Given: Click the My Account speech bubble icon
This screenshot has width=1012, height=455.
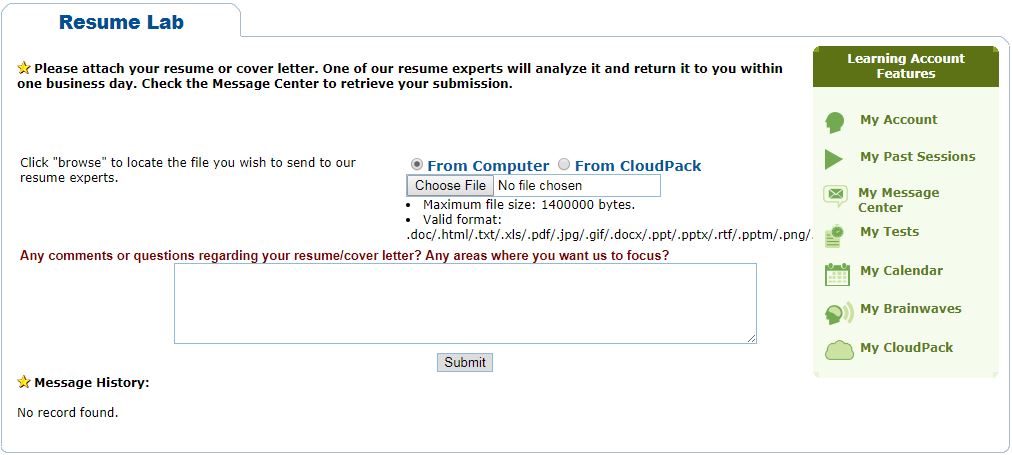Looking at the screenshot, I should pyautogui.click(x=835, y=122).
